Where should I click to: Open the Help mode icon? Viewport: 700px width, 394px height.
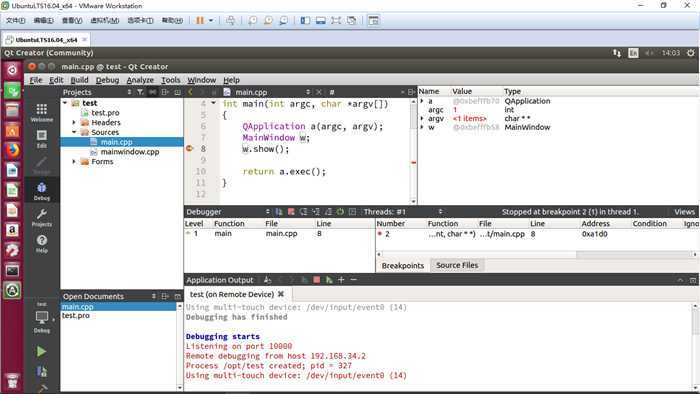pyautogui.click(x=42, y=244)
